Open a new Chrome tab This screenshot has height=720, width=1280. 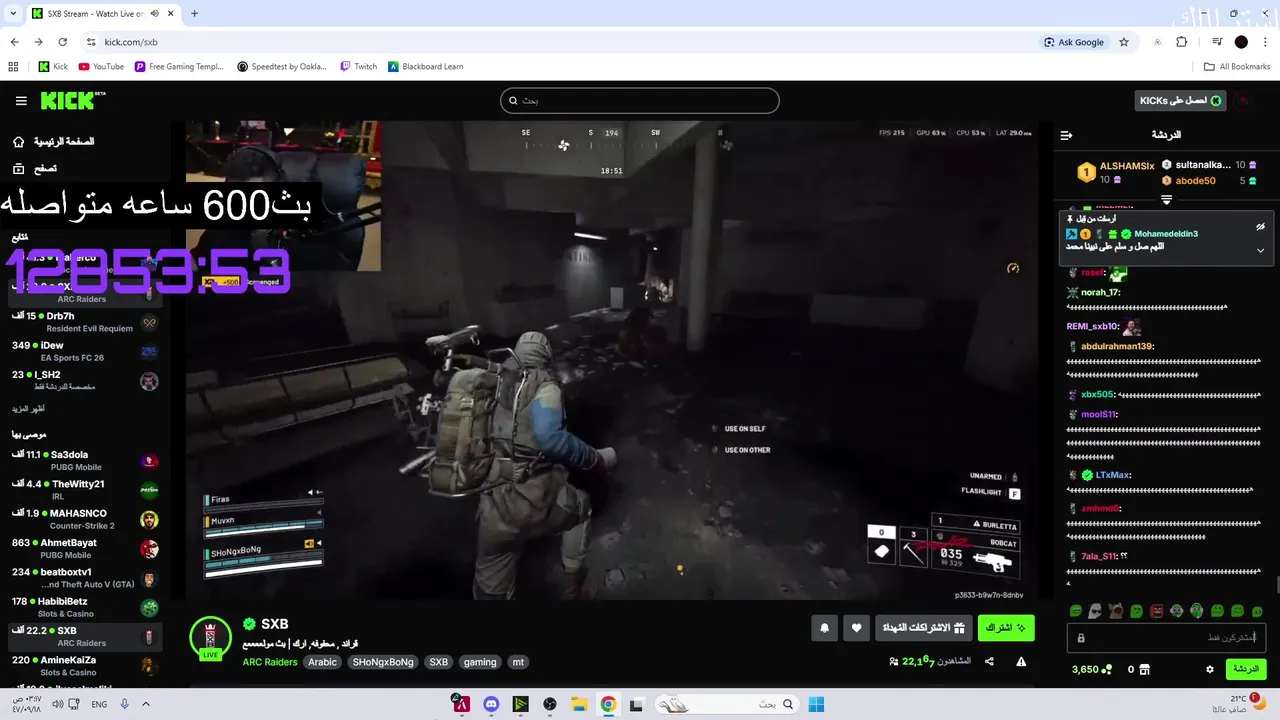[x=194, y=14]
